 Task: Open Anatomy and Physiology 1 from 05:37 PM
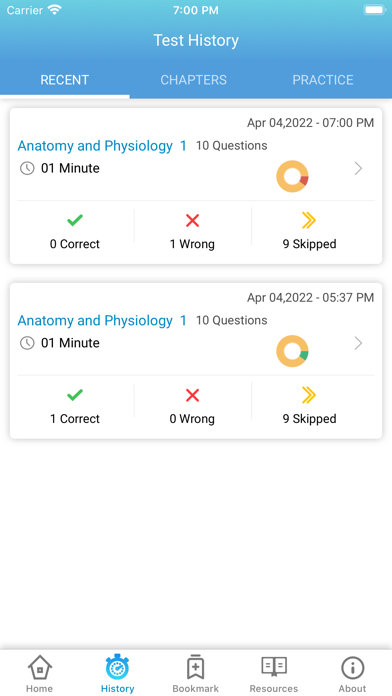(x=102, y=320)
